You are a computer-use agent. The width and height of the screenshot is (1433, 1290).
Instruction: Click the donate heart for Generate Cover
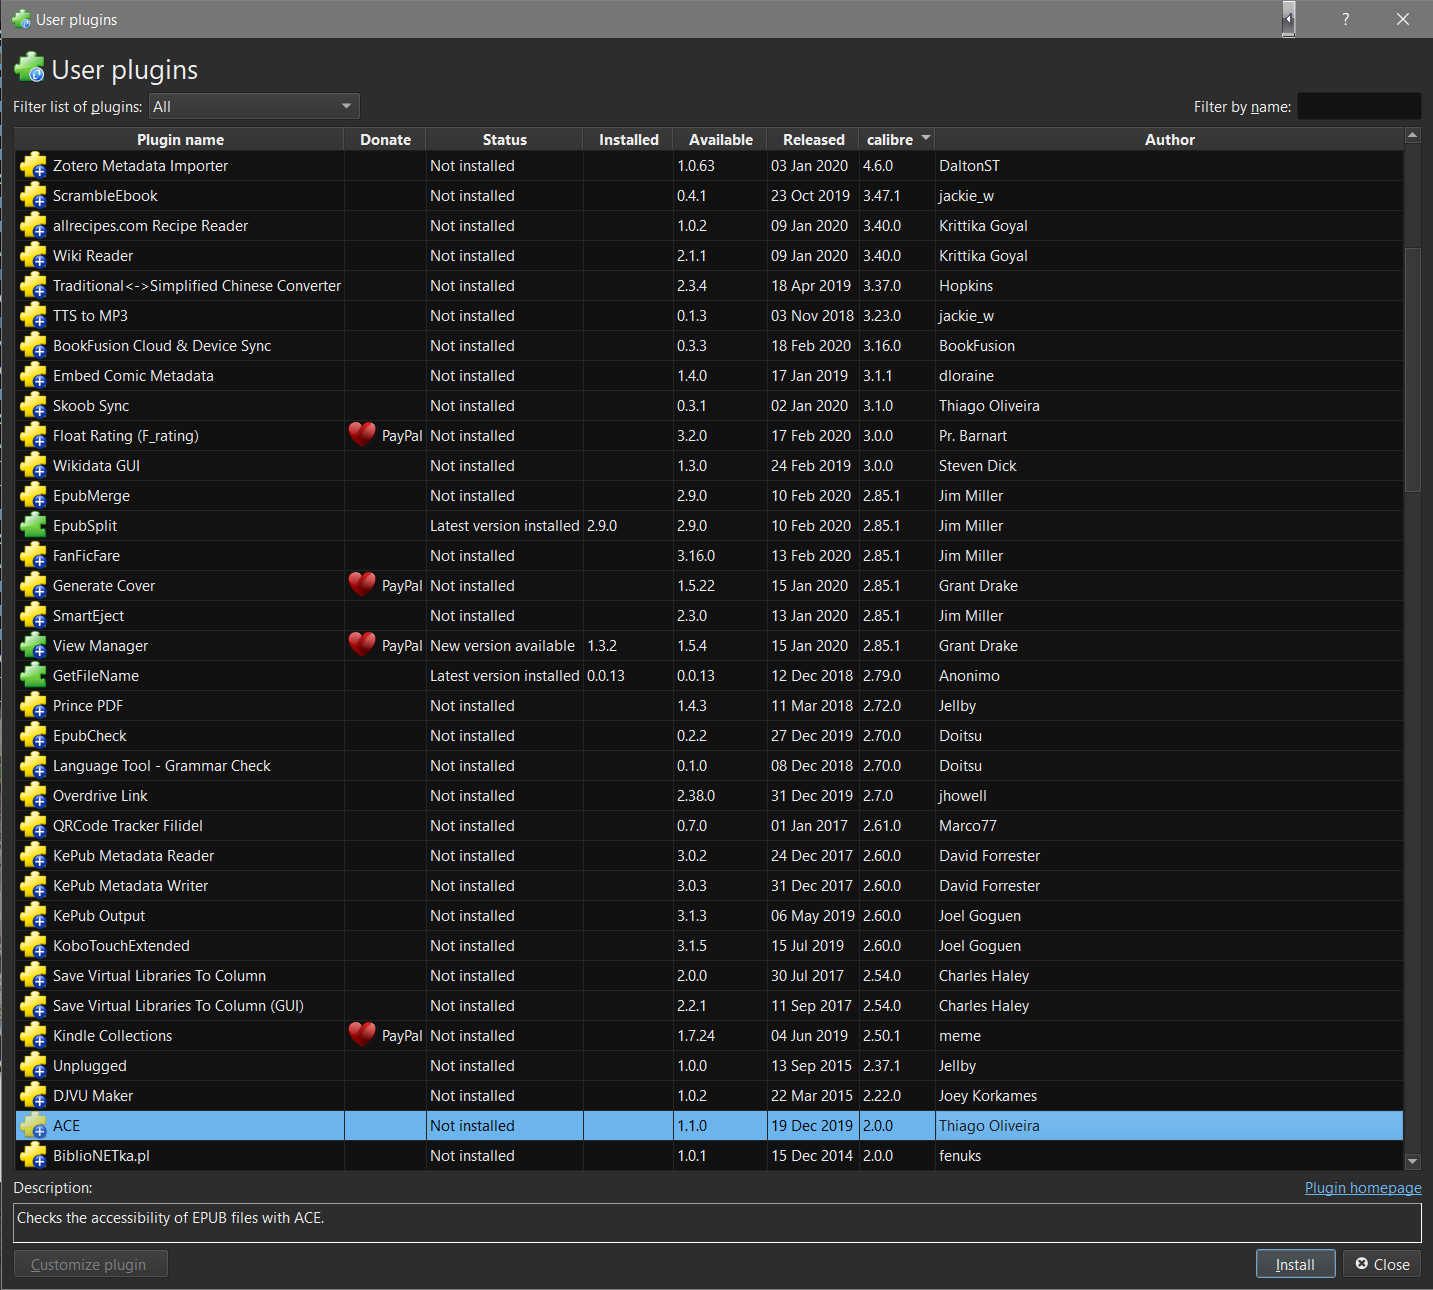pos(362,585)
